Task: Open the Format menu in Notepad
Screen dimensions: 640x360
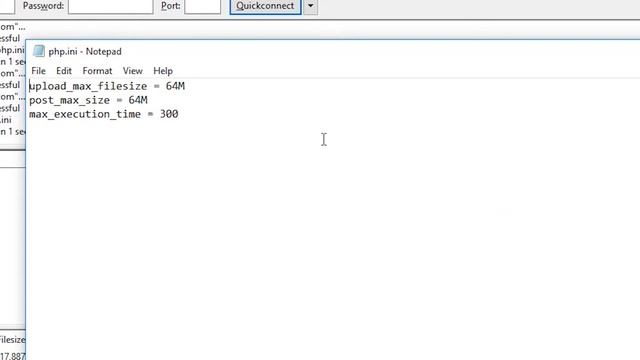Action: click(97, 71)
